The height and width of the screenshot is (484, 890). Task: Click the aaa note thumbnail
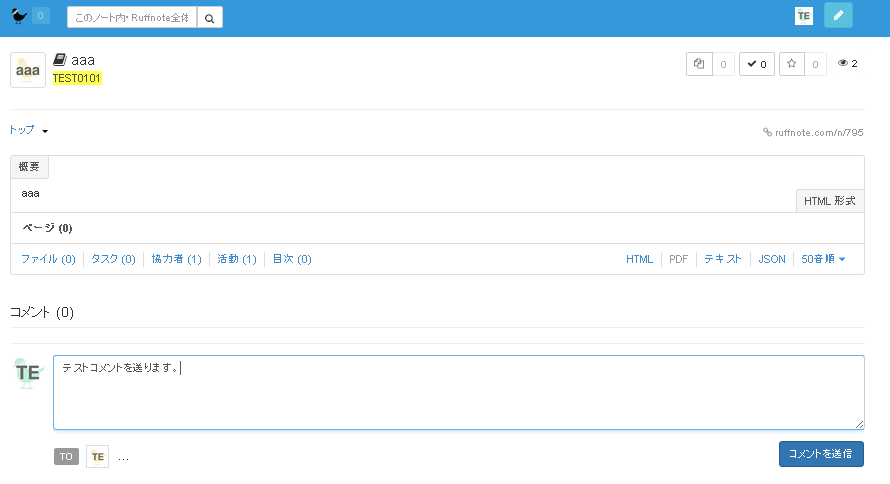tap(28, 70)
